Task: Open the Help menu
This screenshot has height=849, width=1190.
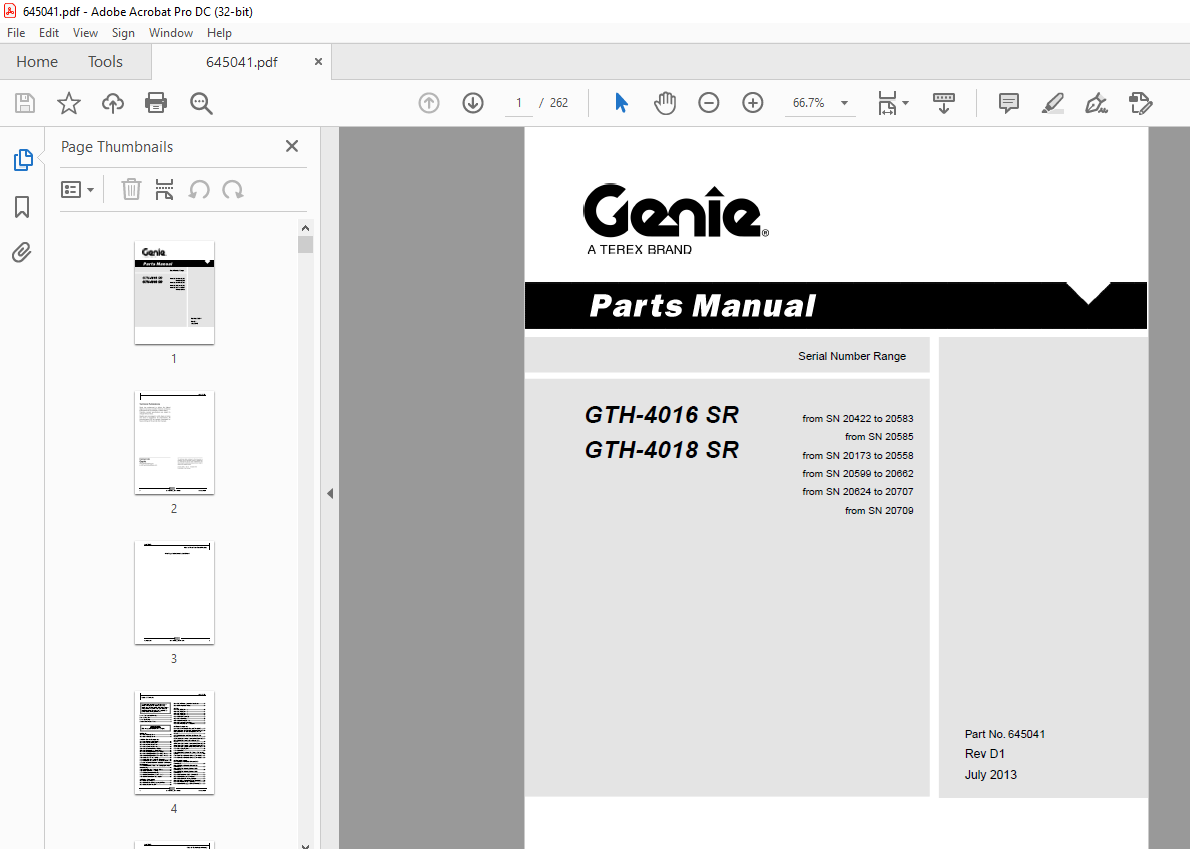Action: (219, 33)
